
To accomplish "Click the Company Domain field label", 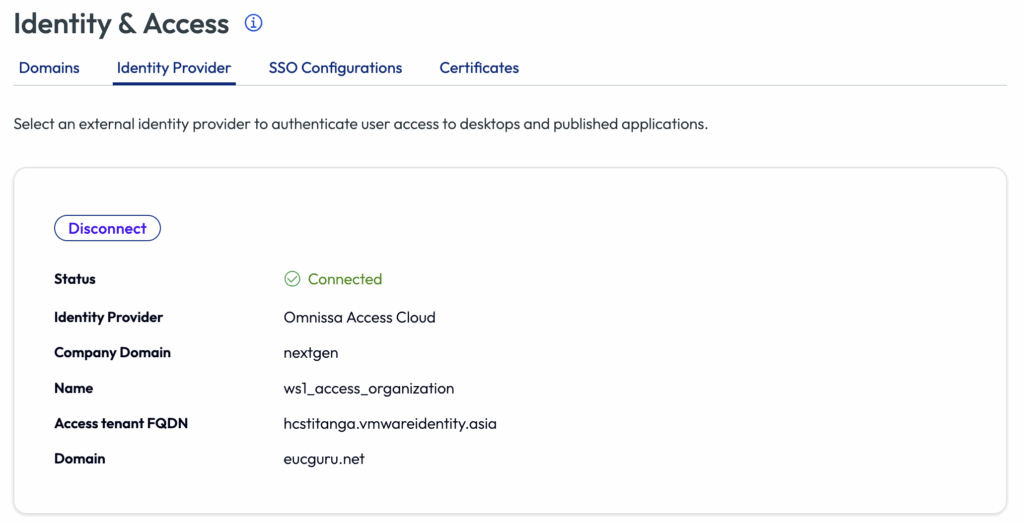I will 112,352.
